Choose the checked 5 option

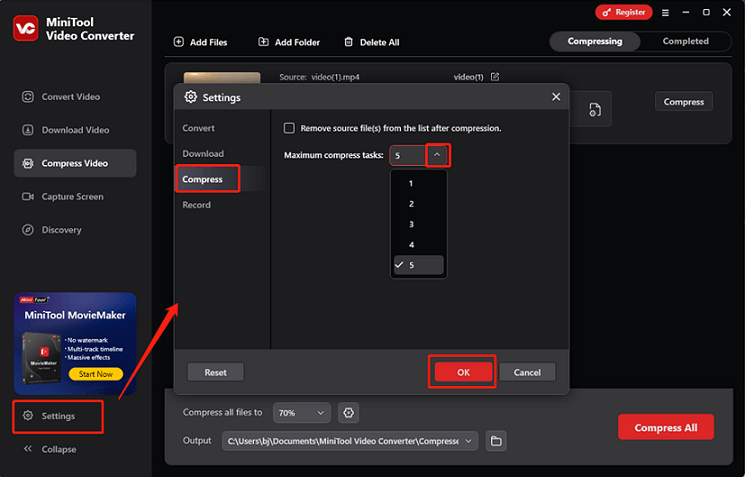pos(419,265)
